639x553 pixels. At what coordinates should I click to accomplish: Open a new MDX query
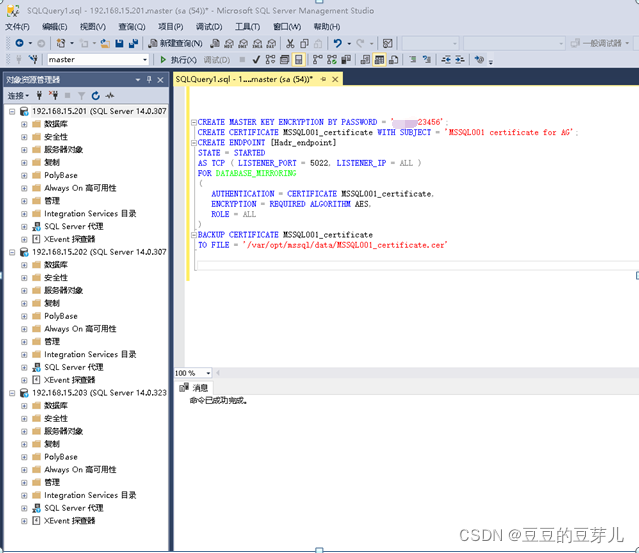click(229, 43)
